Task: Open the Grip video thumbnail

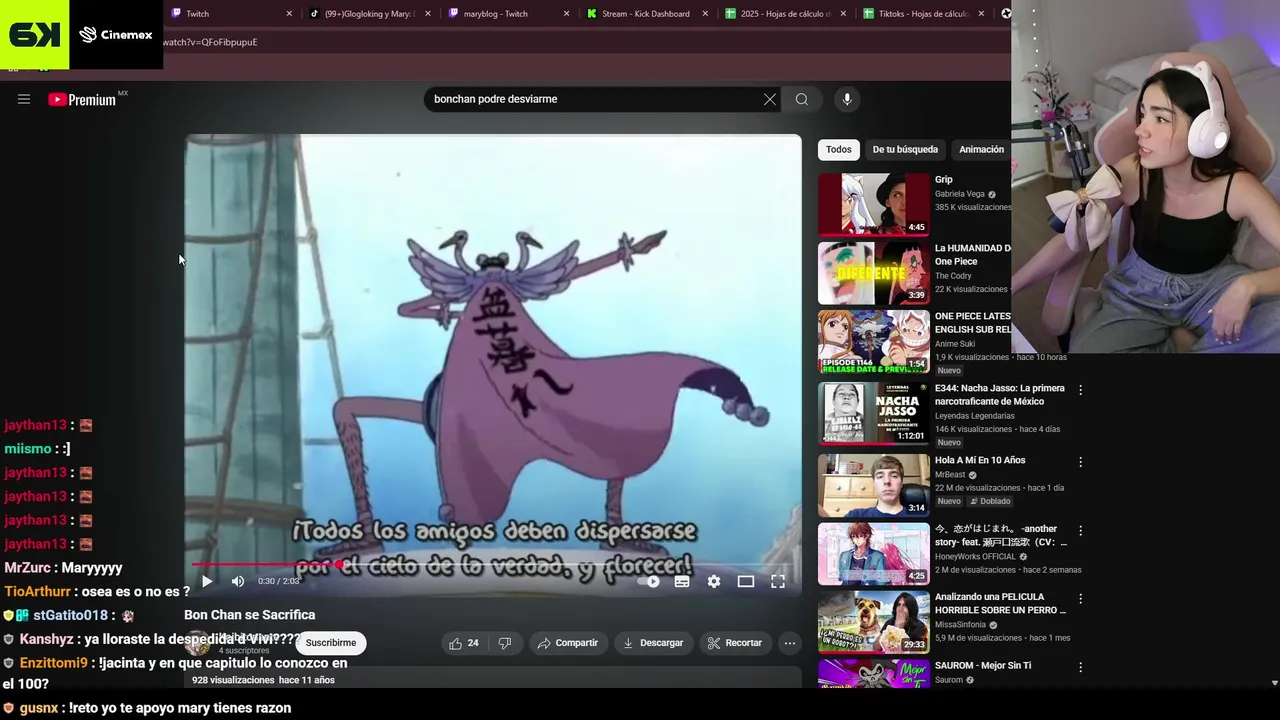Action: (x=874, y=204)
